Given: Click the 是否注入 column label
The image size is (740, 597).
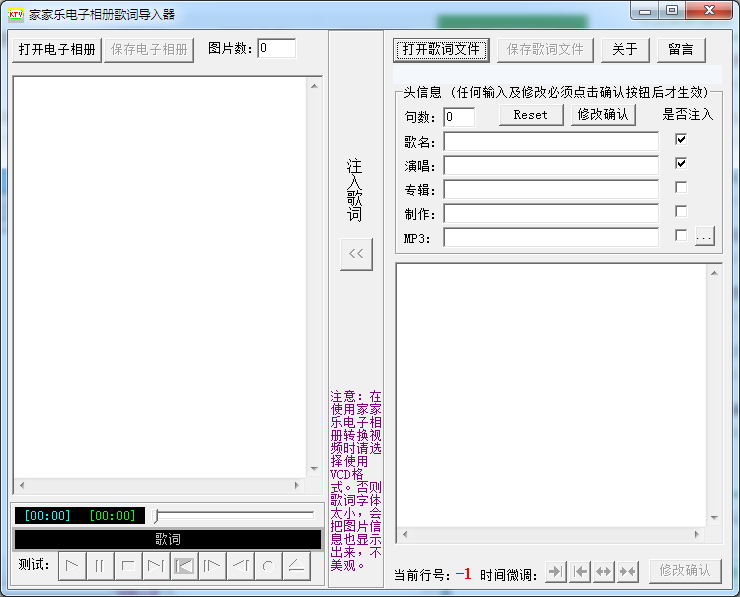Looking at the screenshot, I should (x=688, y=115).
